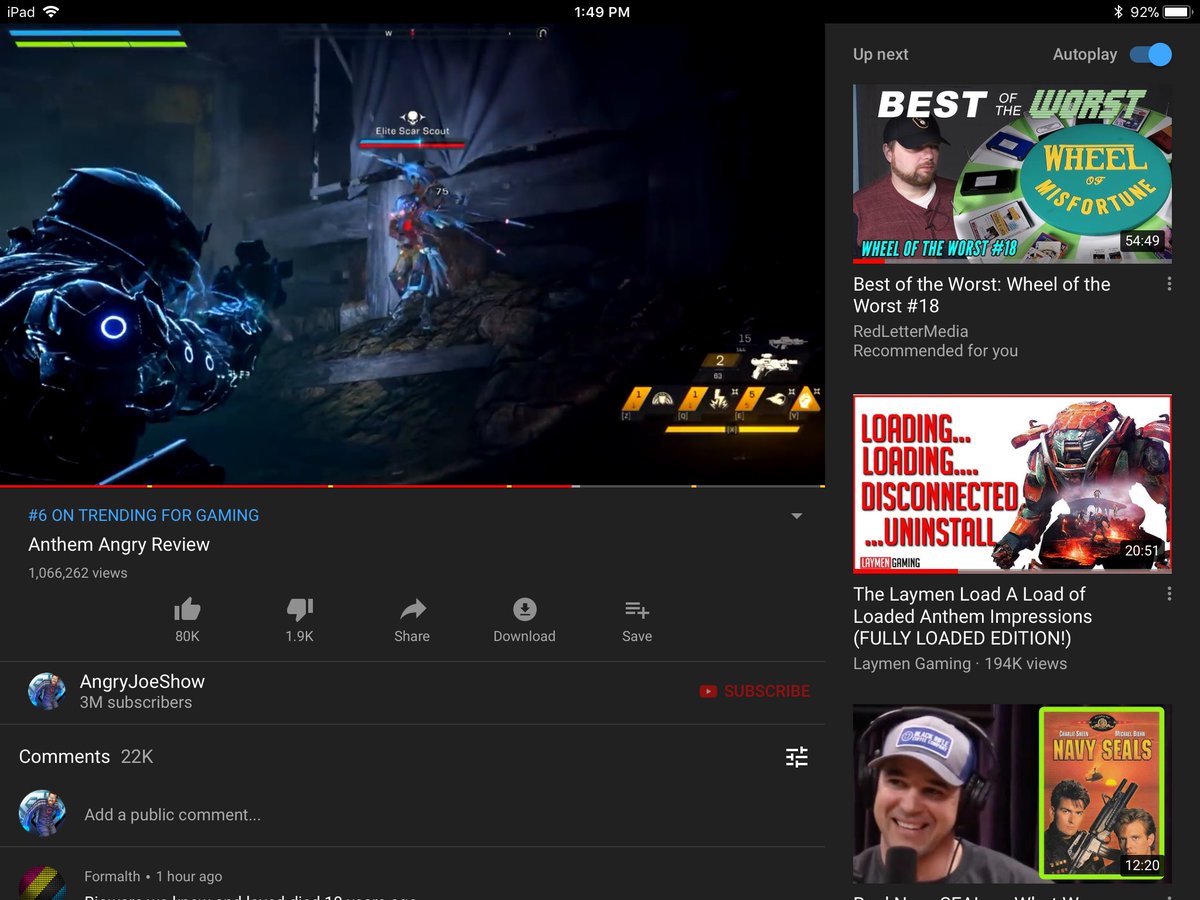
Task: Turn off the Autoplay switch
Action: (1151, 54)
